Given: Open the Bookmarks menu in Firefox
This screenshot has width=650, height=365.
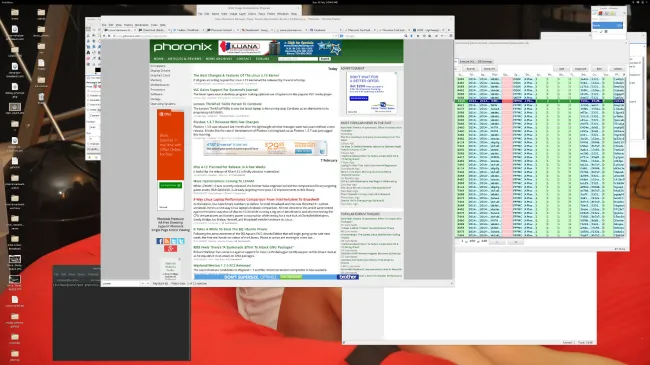Looking at the screenshot, I should click(142, 25).
